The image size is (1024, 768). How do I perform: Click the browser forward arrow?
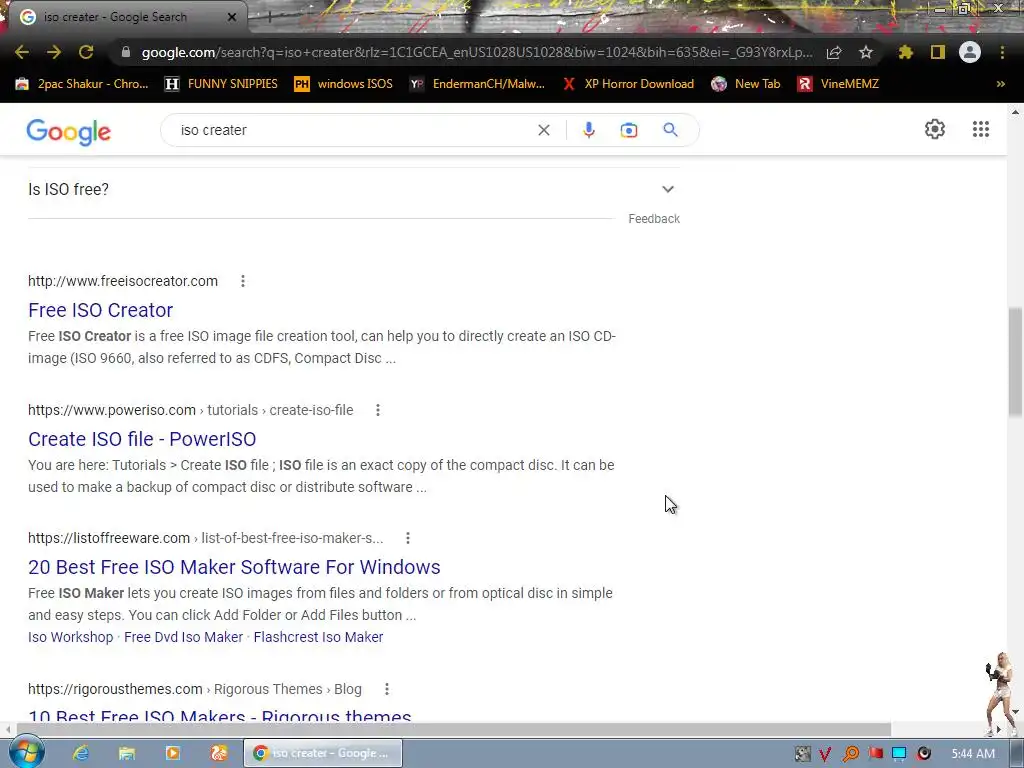[x=54, y=52]
